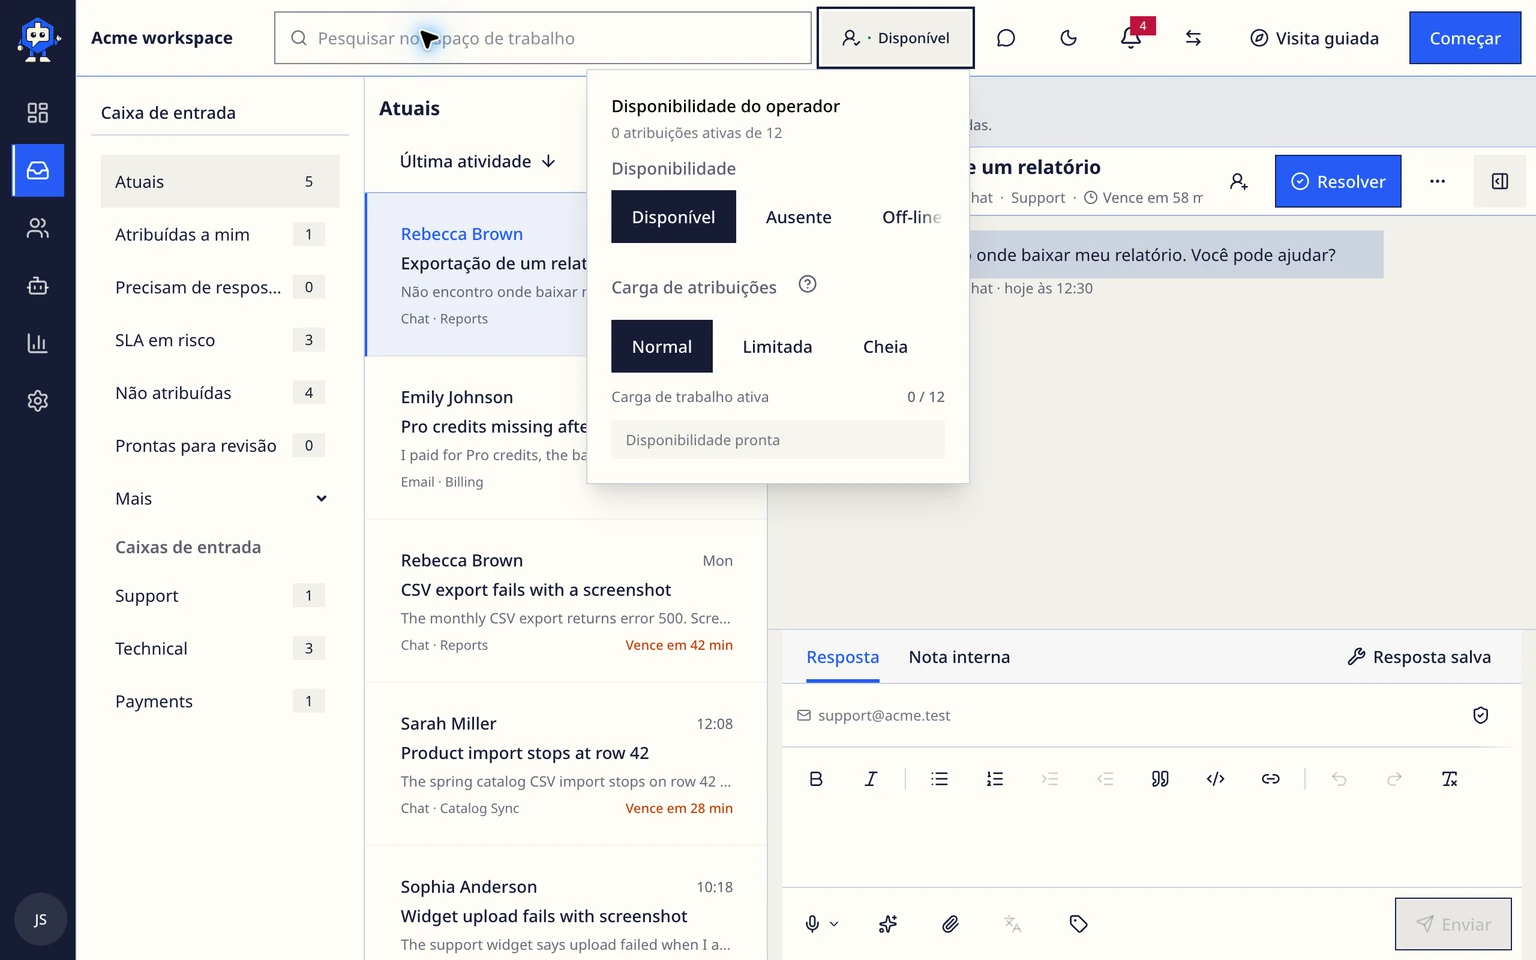Close the Disponível status dropdown button
This screenshot has width=1536, height=960.
point(895,38)
